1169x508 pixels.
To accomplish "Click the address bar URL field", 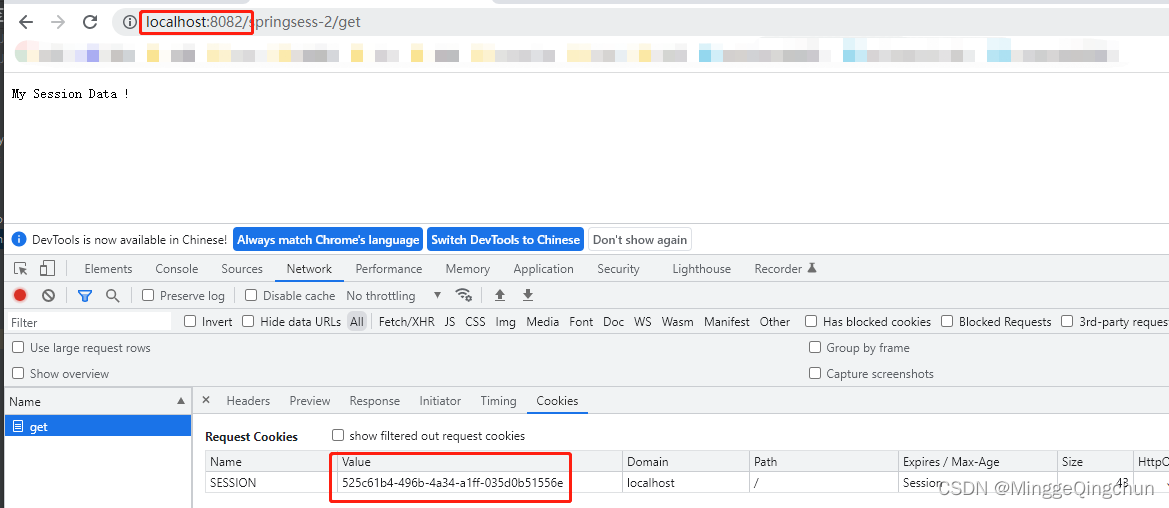I will (641, 22).
